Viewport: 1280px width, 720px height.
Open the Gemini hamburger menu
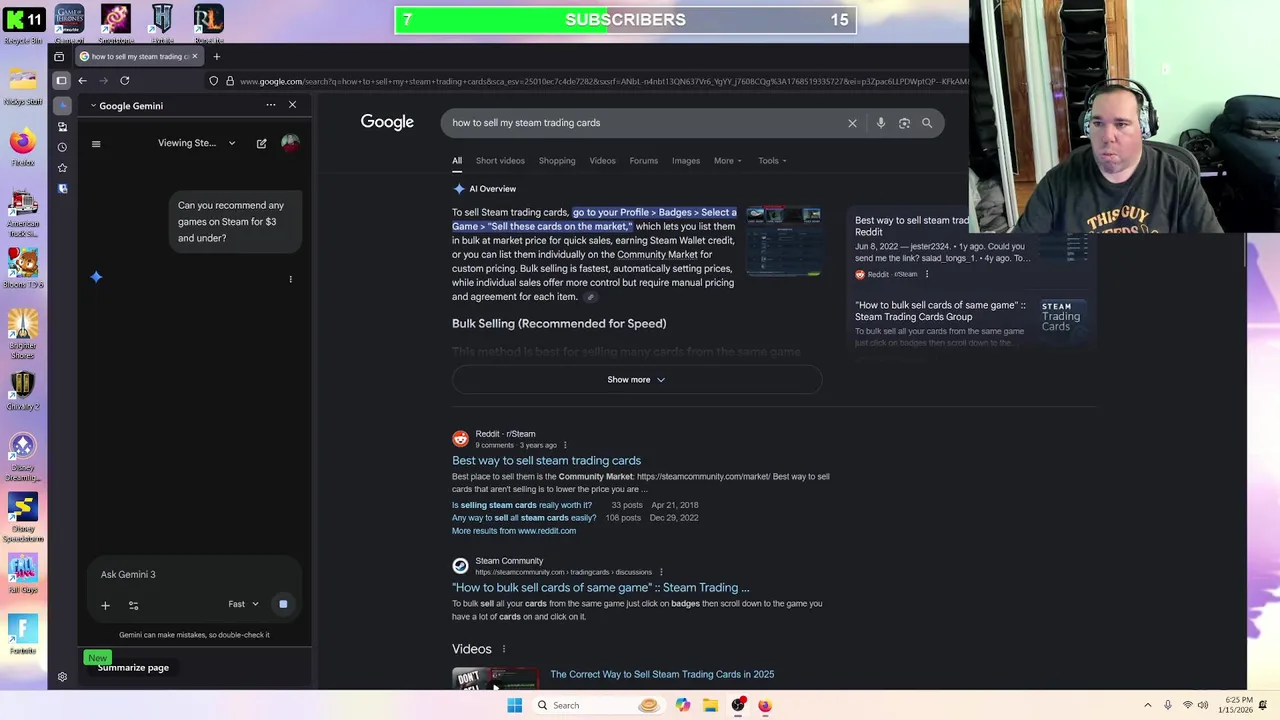[x=96, y=144]
